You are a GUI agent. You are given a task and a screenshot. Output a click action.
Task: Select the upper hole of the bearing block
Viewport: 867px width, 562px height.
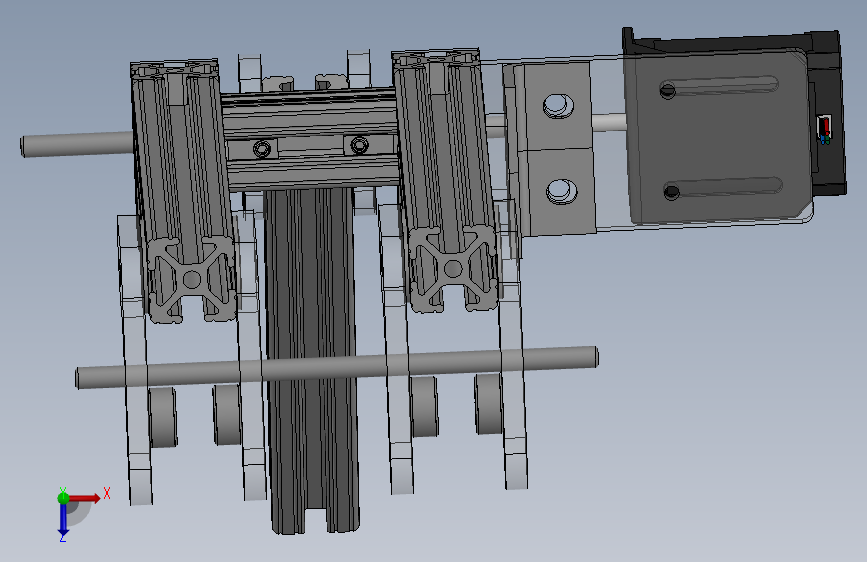(x=558, y=106)
